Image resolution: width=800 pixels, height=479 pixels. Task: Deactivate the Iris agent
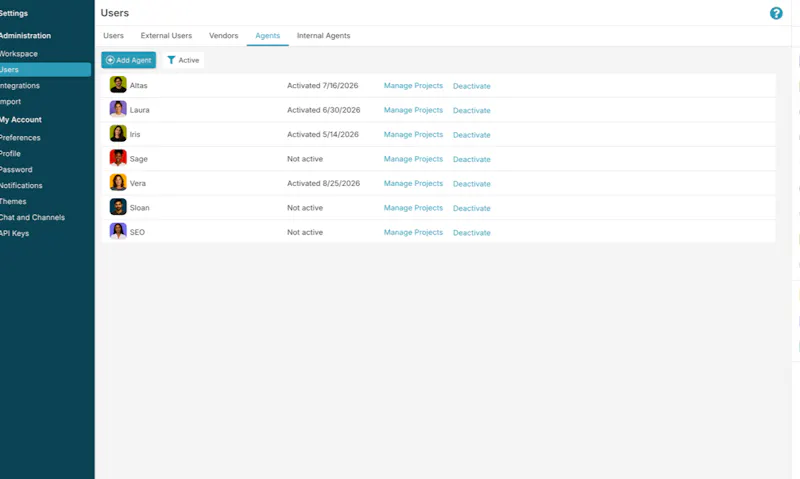tap(471, 135)
